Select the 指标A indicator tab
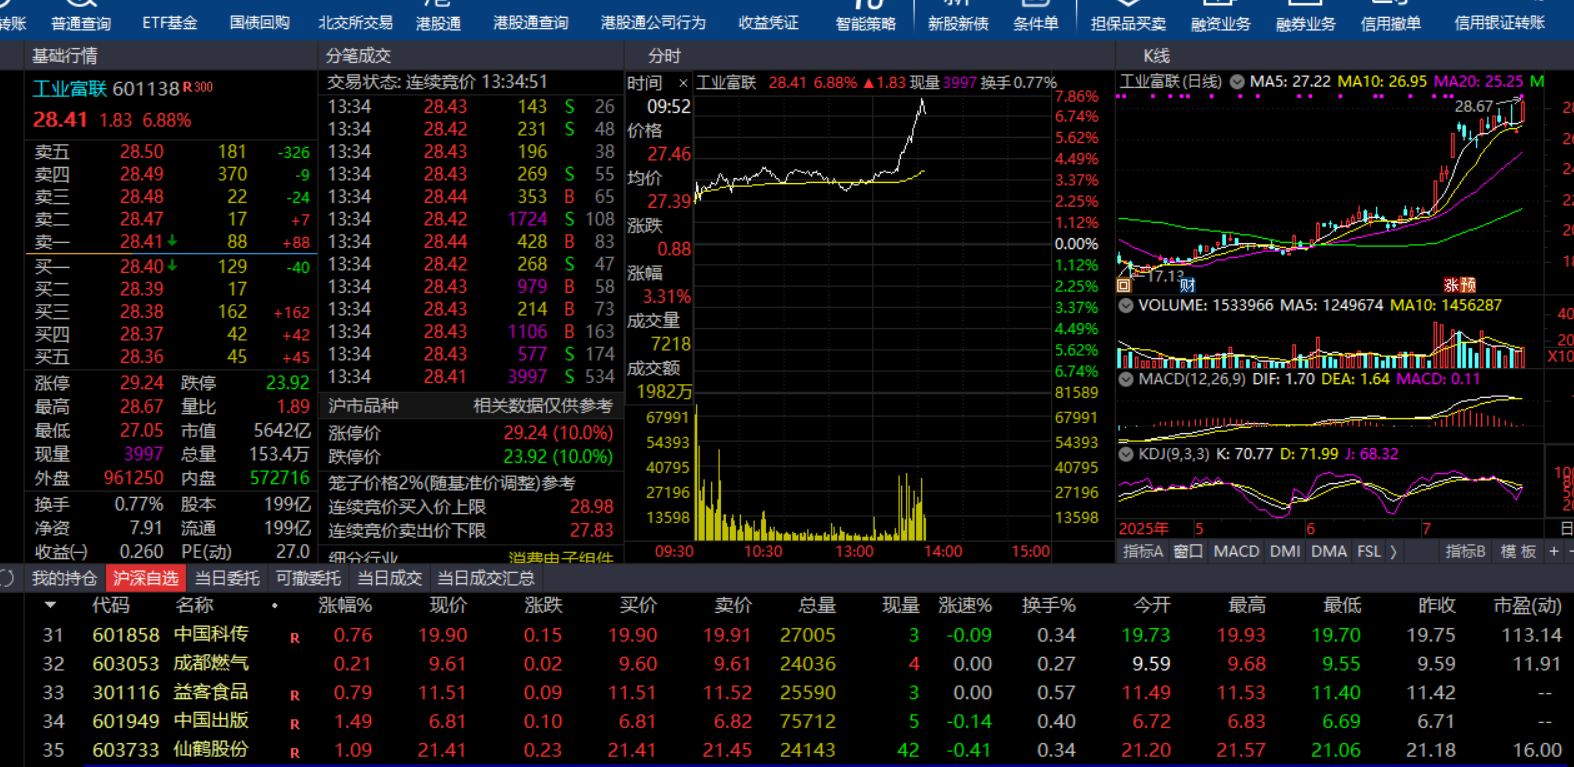The width and height of the screenshot is (1574, 767). [1143, 551]
